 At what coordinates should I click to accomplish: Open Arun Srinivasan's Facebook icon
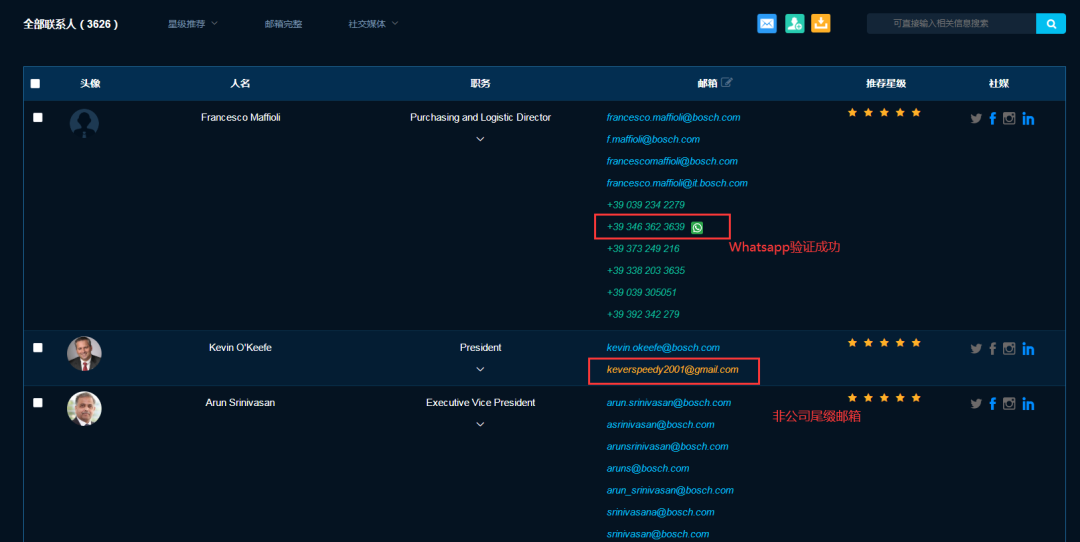click(993, 404)
